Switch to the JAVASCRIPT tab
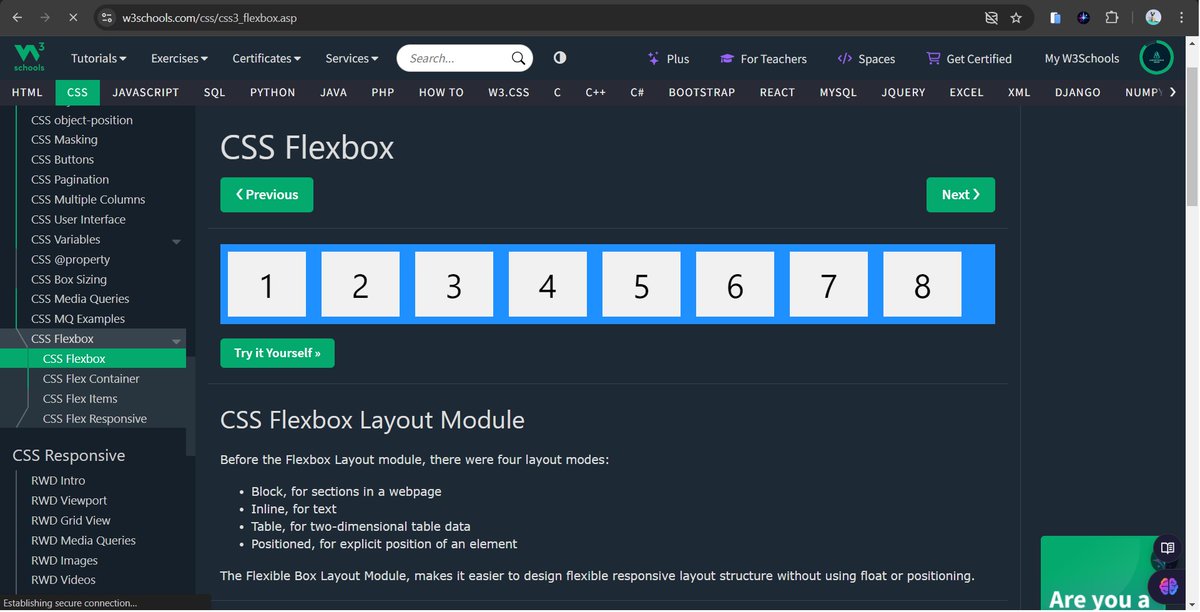The height and width of the screenshot is (612, 1200). pyautogui.click(x=145, y=92)
